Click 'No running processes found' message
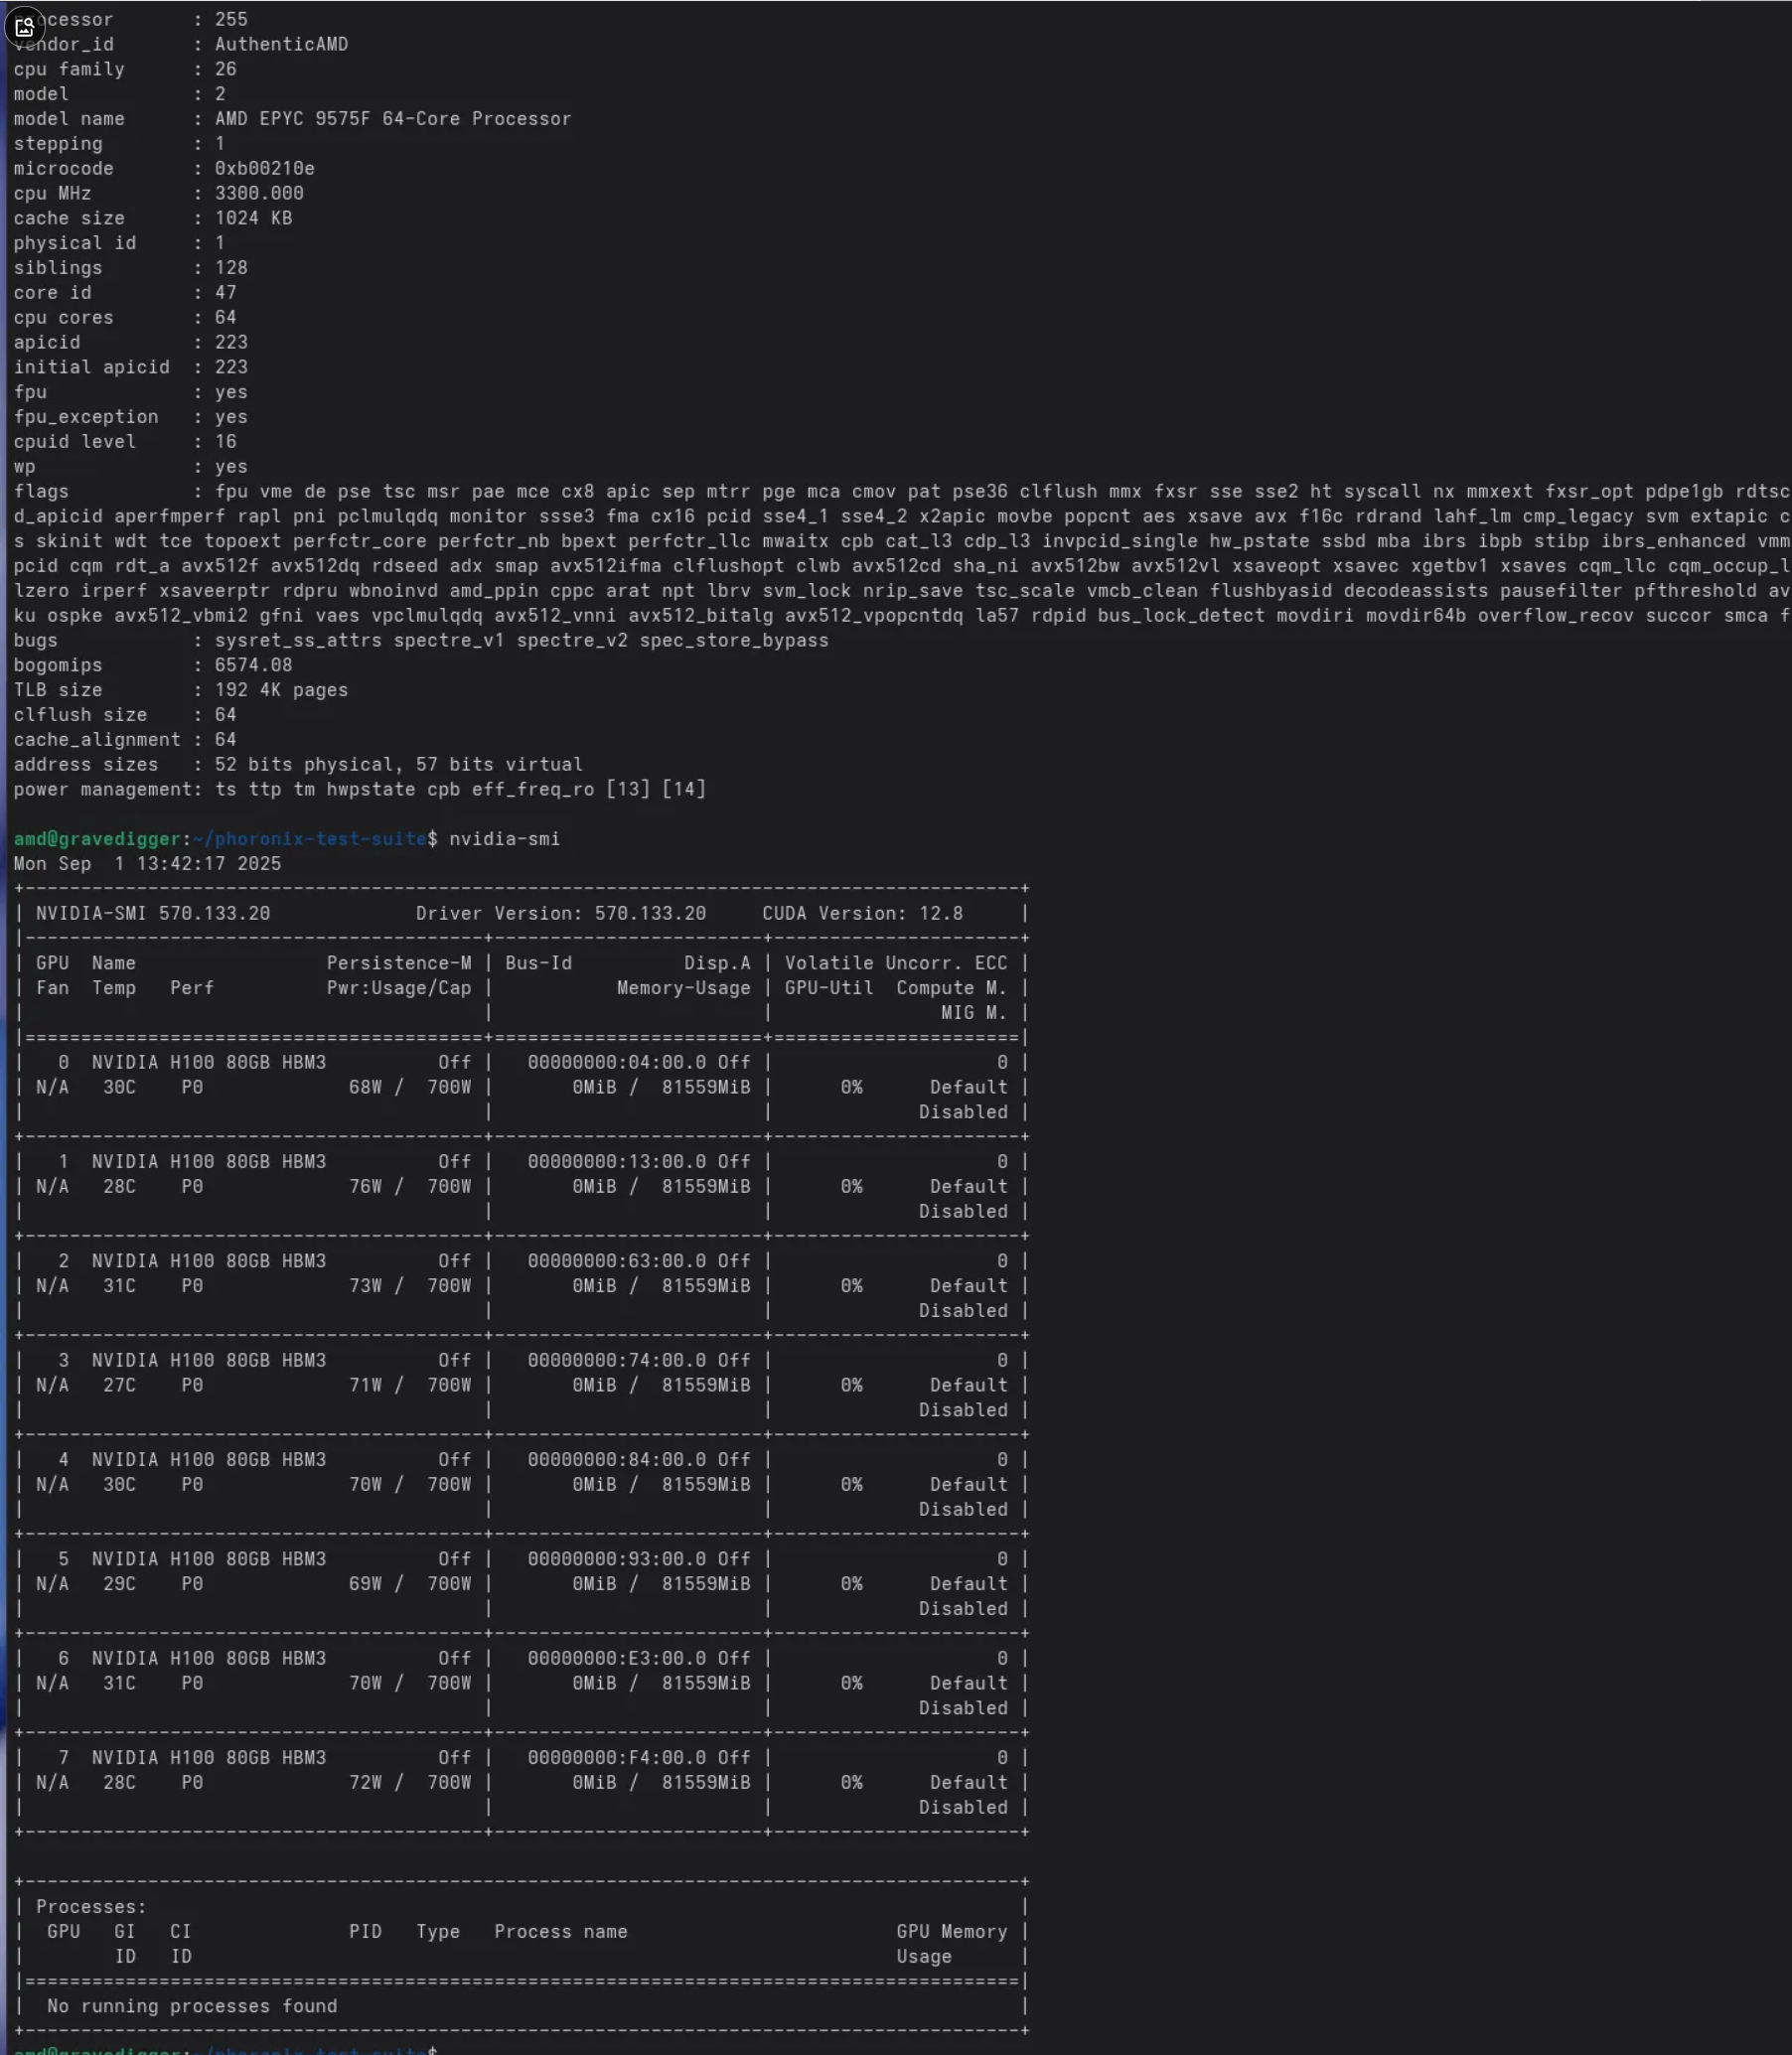The width and height of the screenshot is (1792, 2055). tap(192, 2006)
